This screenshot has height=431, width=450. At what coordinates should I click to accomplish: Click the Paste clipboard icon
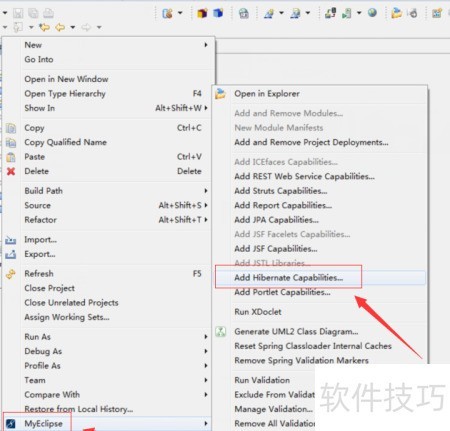click(11, 157)
